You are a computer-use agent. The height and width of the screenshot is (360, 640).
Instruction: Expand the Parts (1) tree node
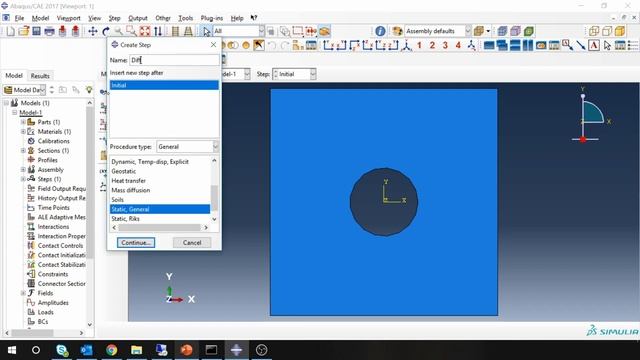pyautogui.click(x=23, y=122)
